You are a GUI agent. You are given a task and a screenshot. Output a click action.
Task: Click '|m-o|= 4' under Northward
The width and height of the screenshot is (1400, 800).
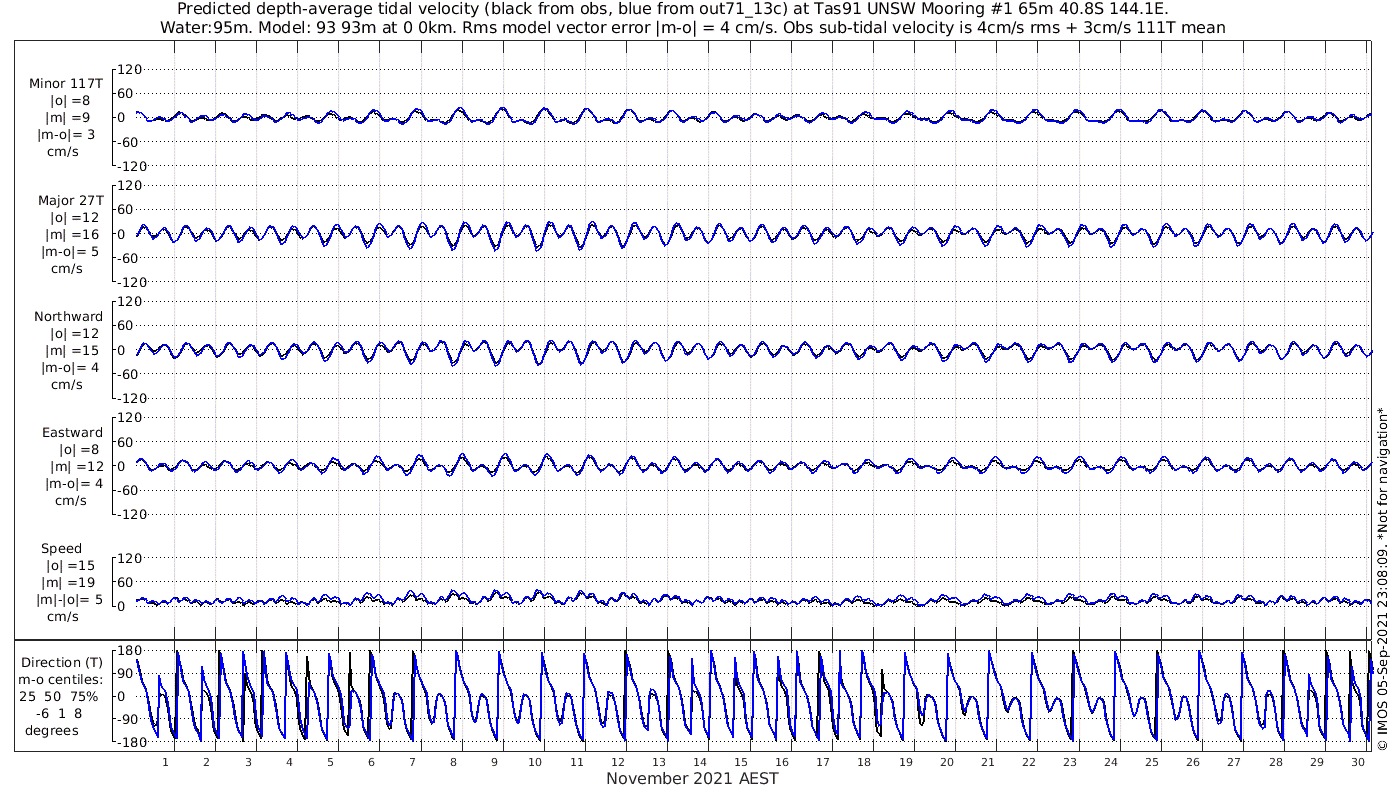(x=71, y=367)
